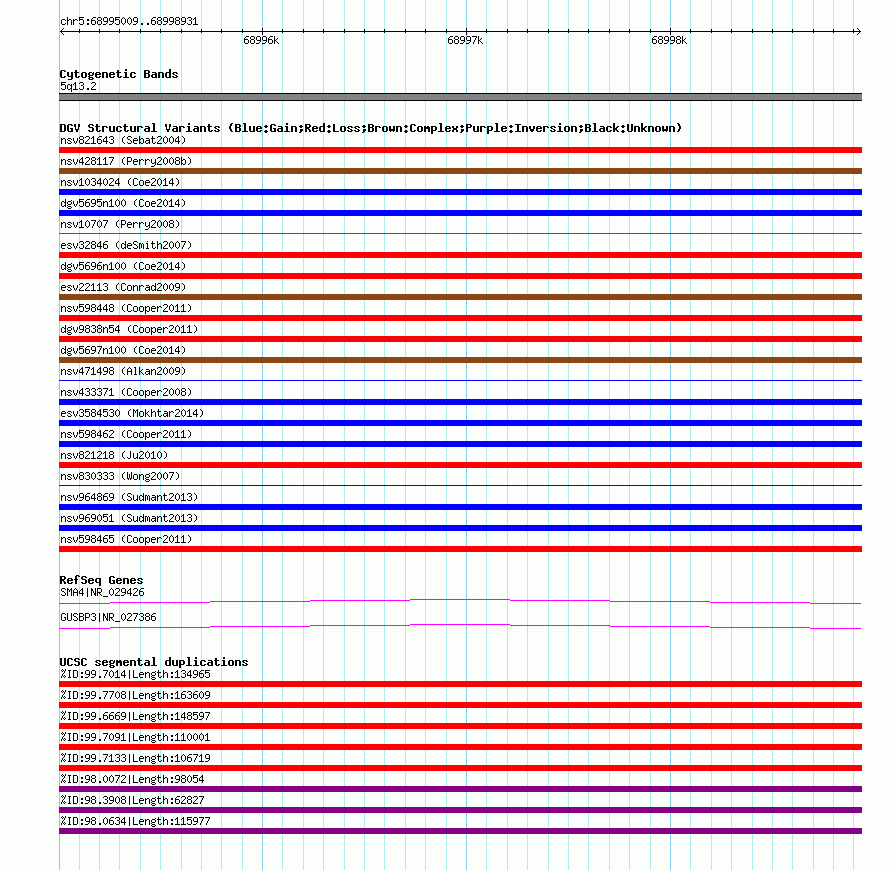Click the nsv830333 (Wong2007) label

tap(120, 476)
